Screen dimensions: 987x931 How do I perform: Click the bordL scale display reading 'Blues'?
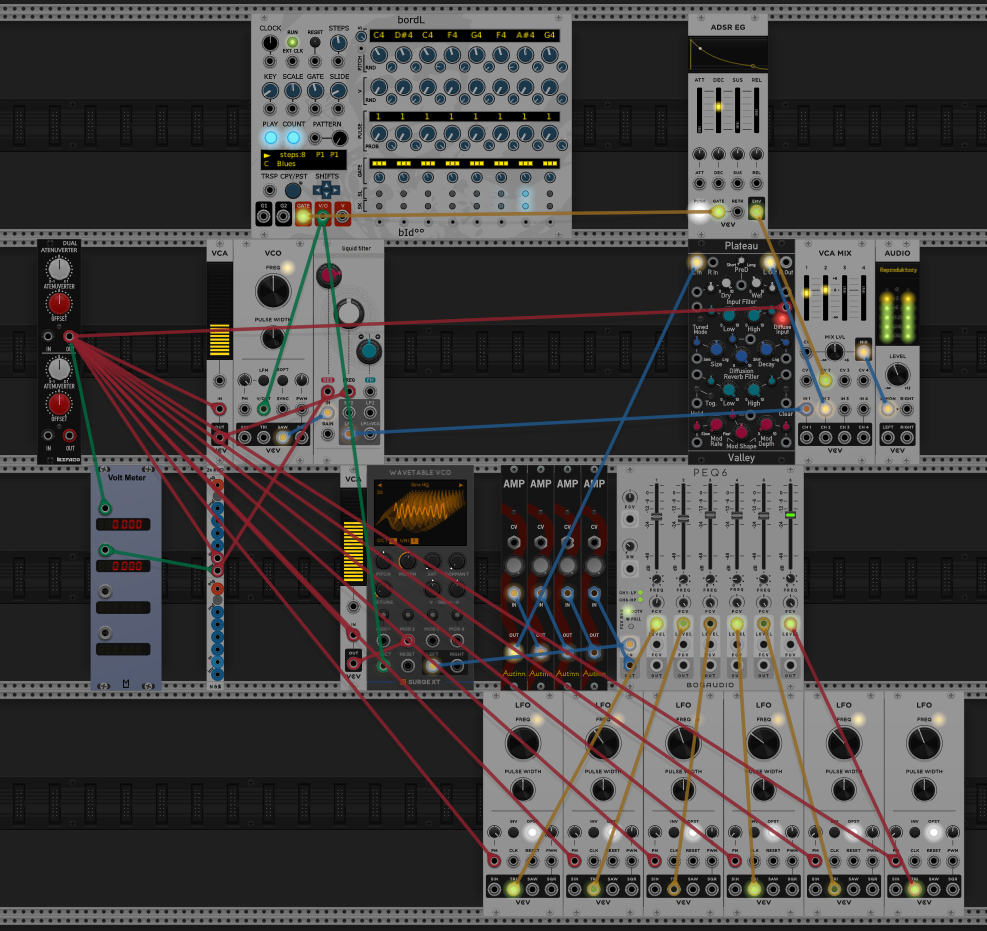tap(286, 164)
